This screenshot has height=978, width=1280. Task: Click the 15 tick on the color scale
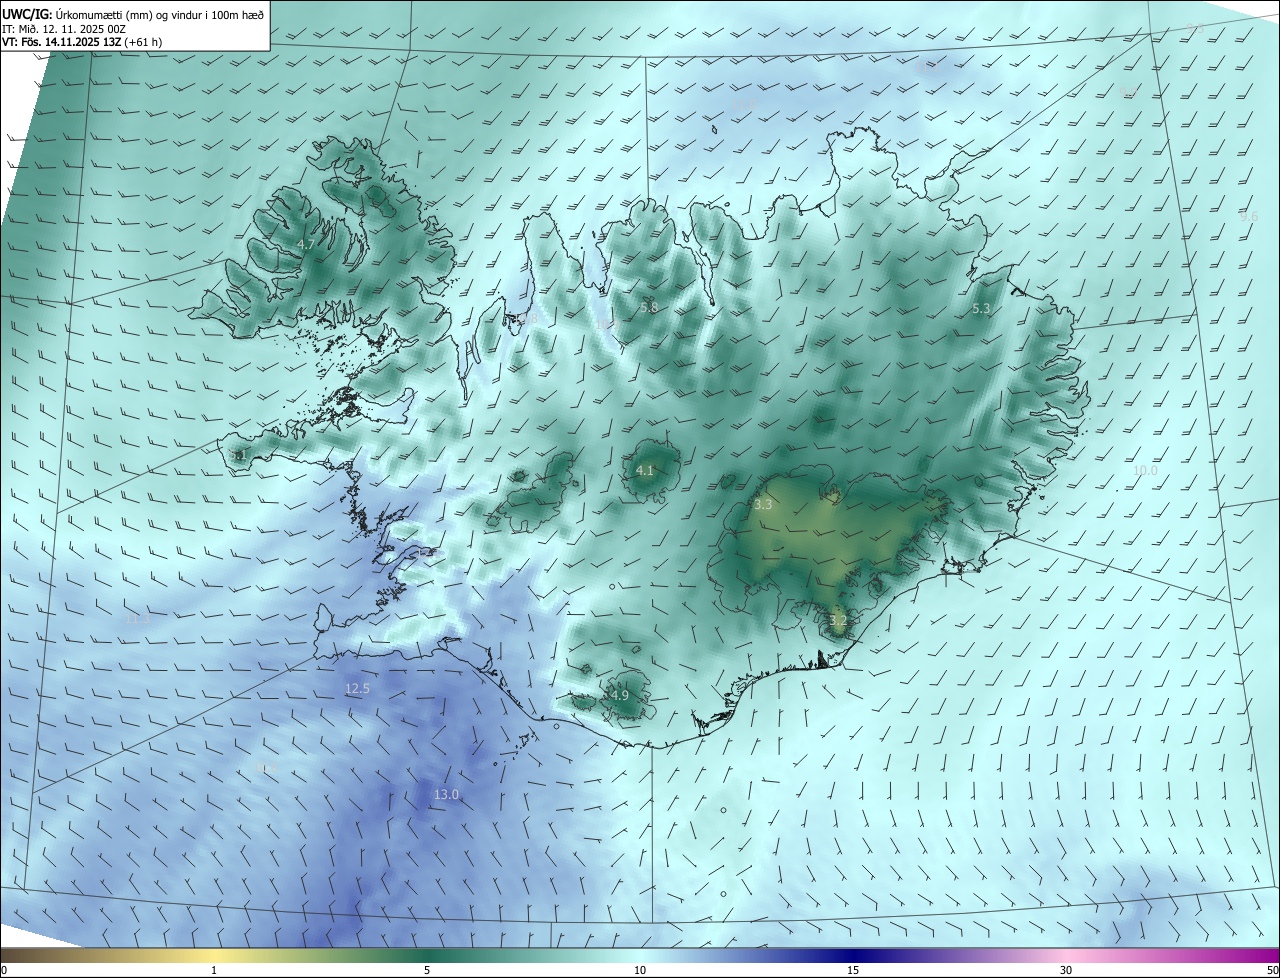[x=853, y=970]
